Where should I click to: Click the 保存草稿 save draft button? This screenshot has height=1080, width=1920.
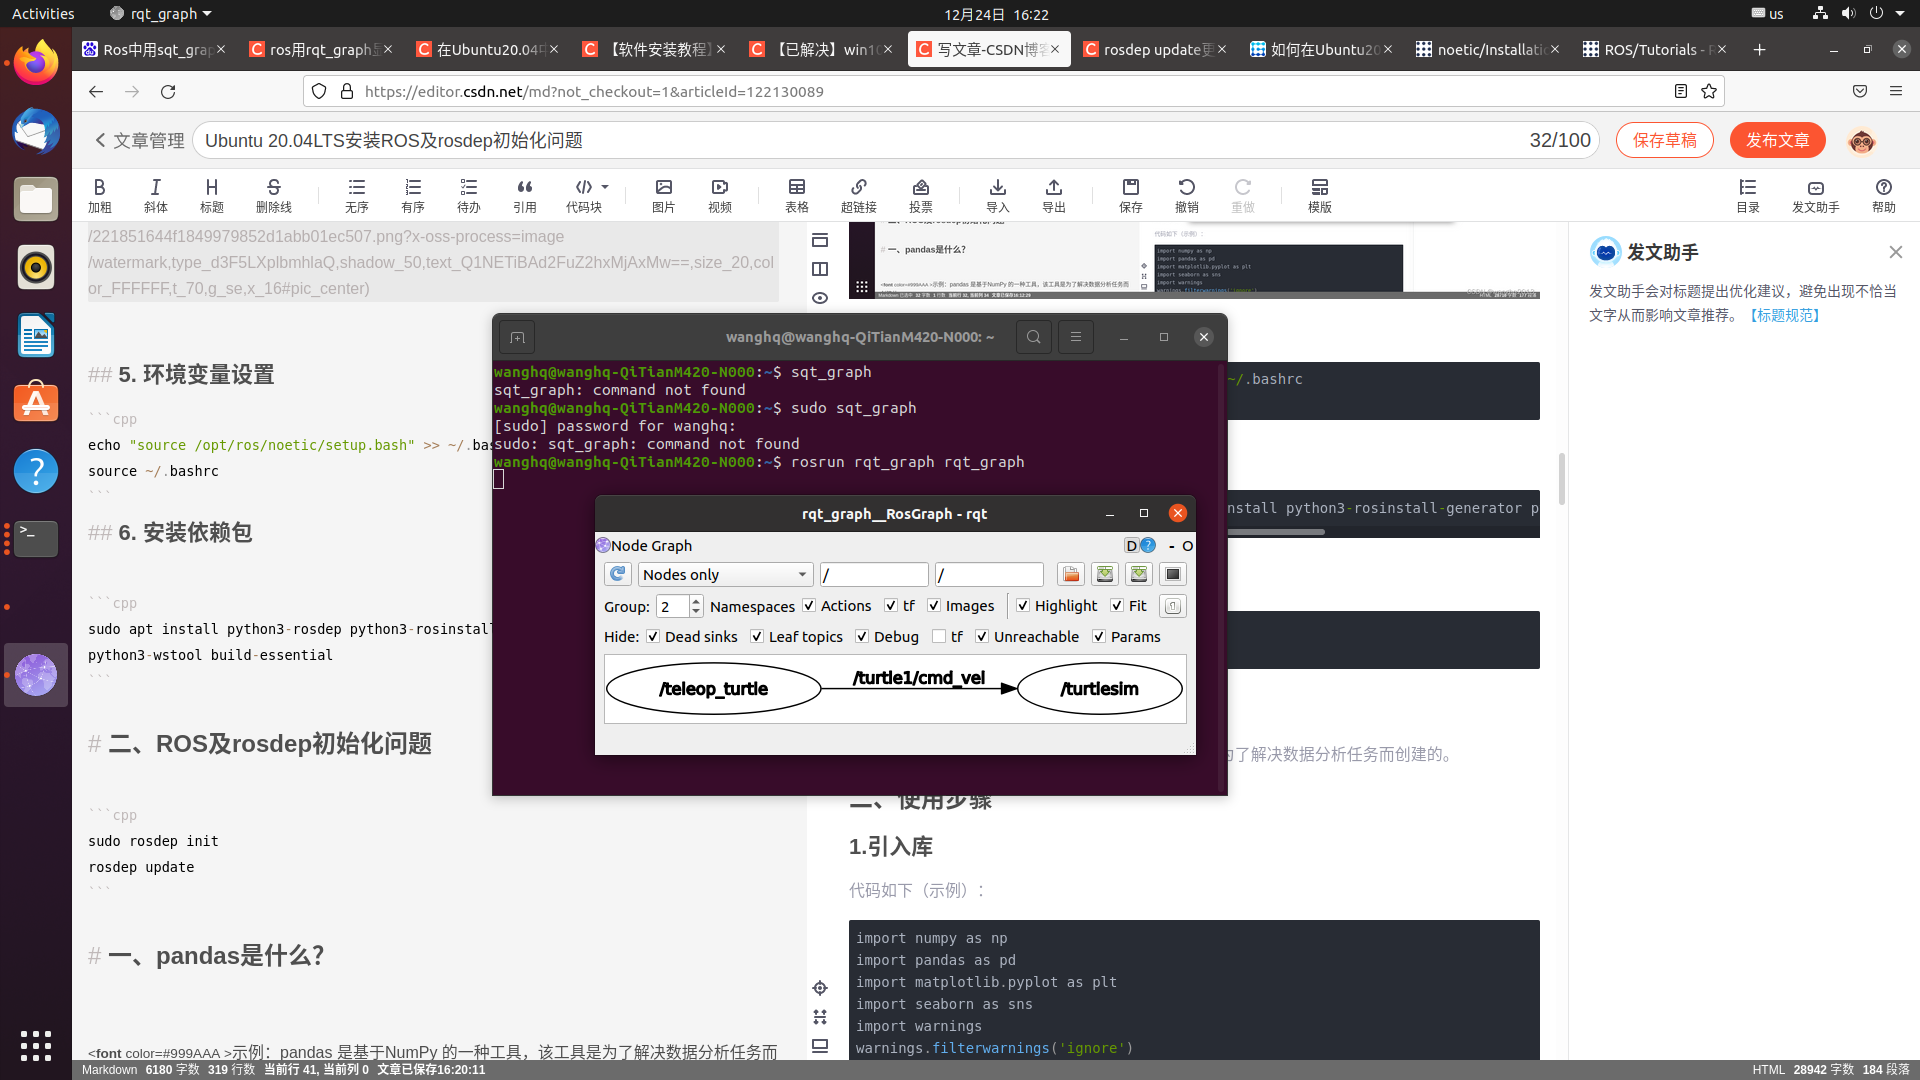[x=1664, y=140]
